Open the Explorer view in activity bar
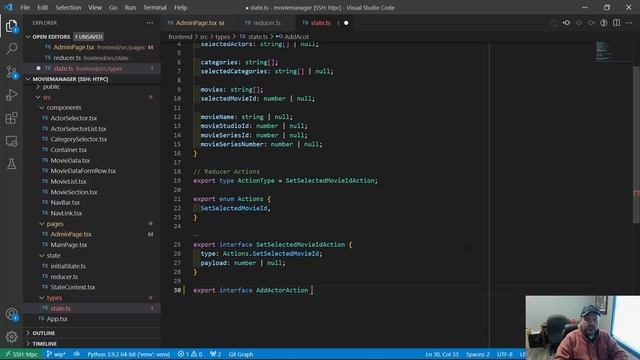Image resolution: width=640 pixels, height=360 pixels. point(11,26)
